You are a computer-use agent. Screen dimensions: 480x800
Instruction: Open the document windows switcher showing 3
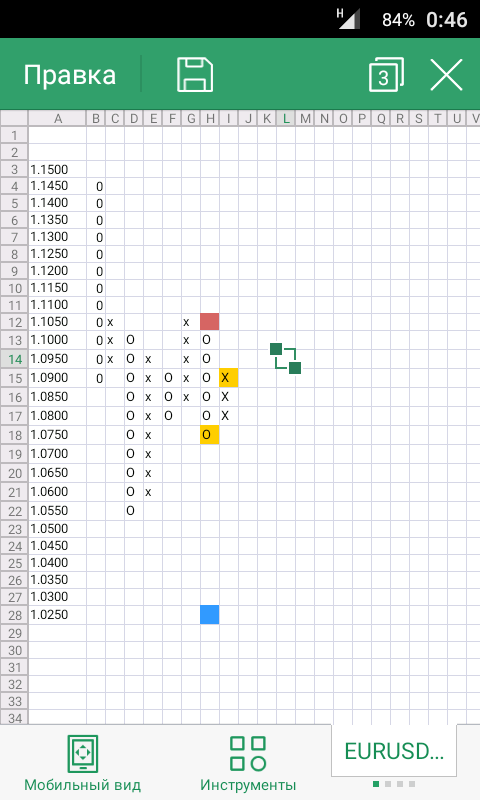[386, 74]
